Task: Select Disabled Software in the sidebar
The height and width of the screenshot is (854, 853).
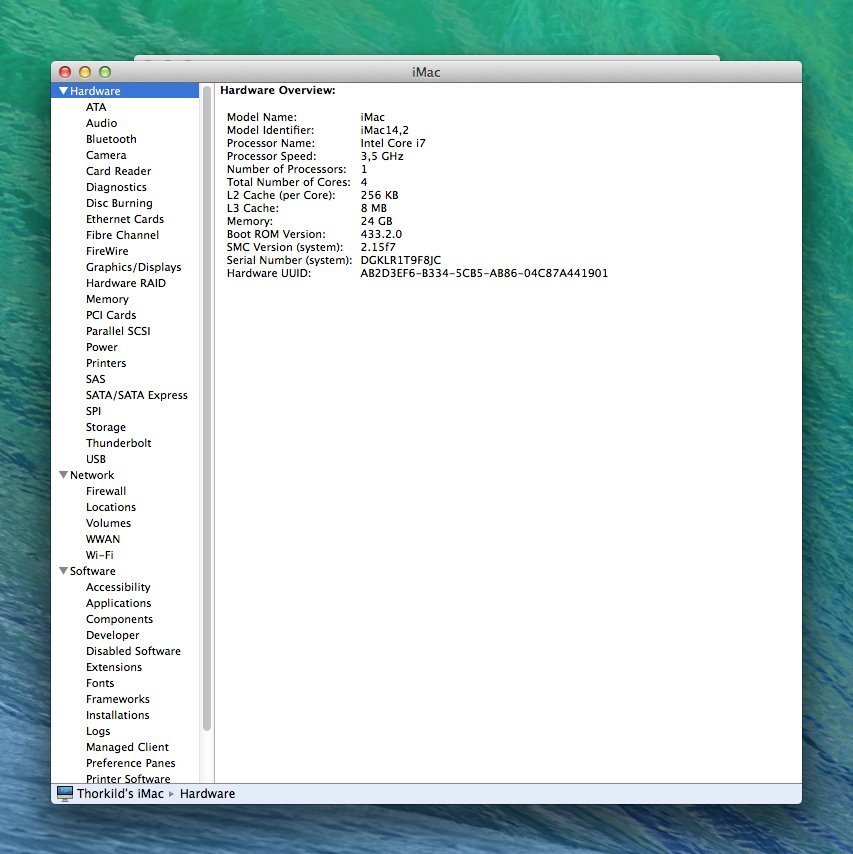Action: pos(133,651)
